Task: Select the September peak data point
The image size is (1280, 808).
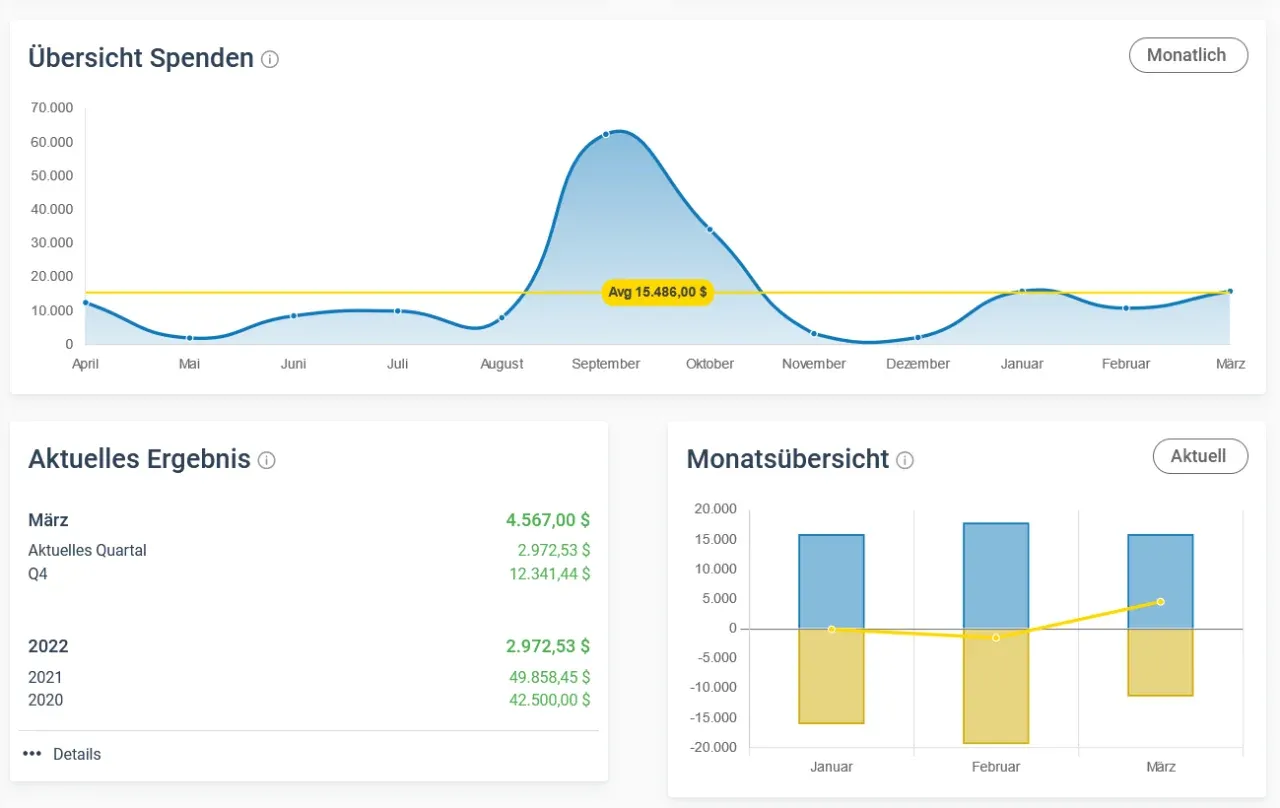Action: 606,134
